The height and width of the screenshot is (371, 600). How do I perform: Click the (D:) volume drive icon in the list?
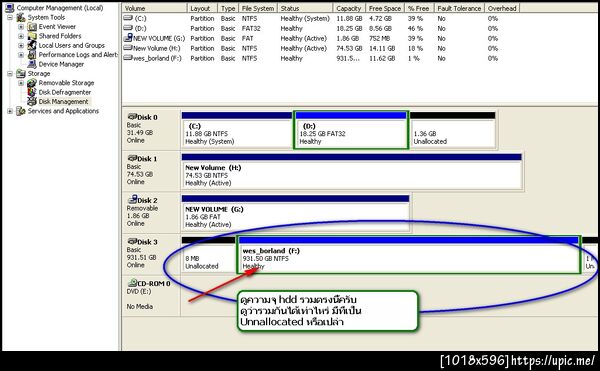pyautogui.click(x=128, y=28)
